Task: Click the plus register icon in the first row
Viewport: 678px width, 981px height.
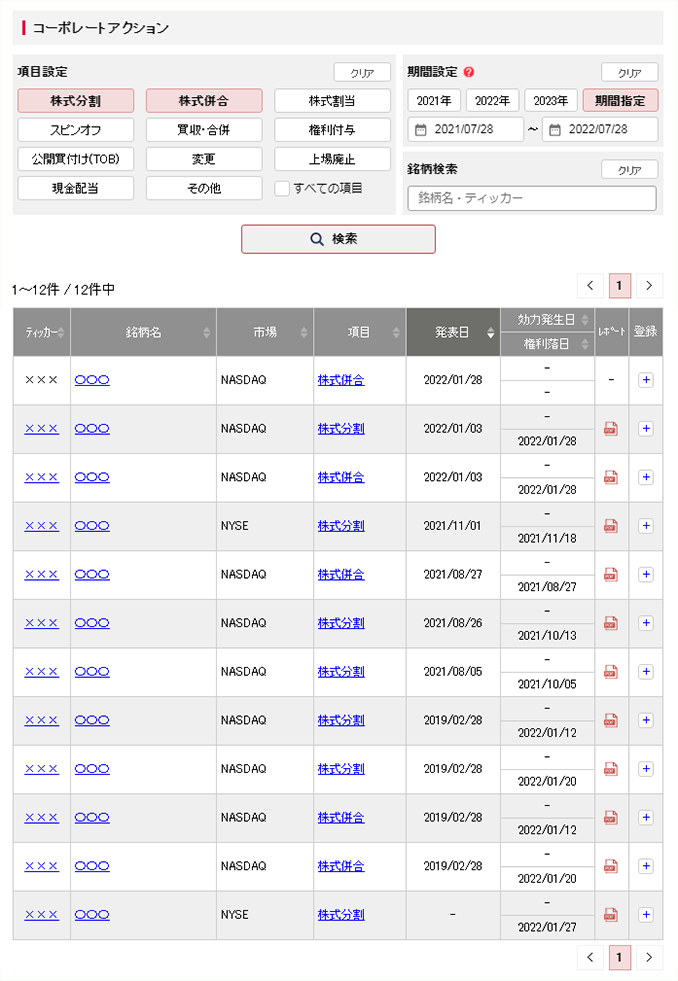Action: click(645, 380)
